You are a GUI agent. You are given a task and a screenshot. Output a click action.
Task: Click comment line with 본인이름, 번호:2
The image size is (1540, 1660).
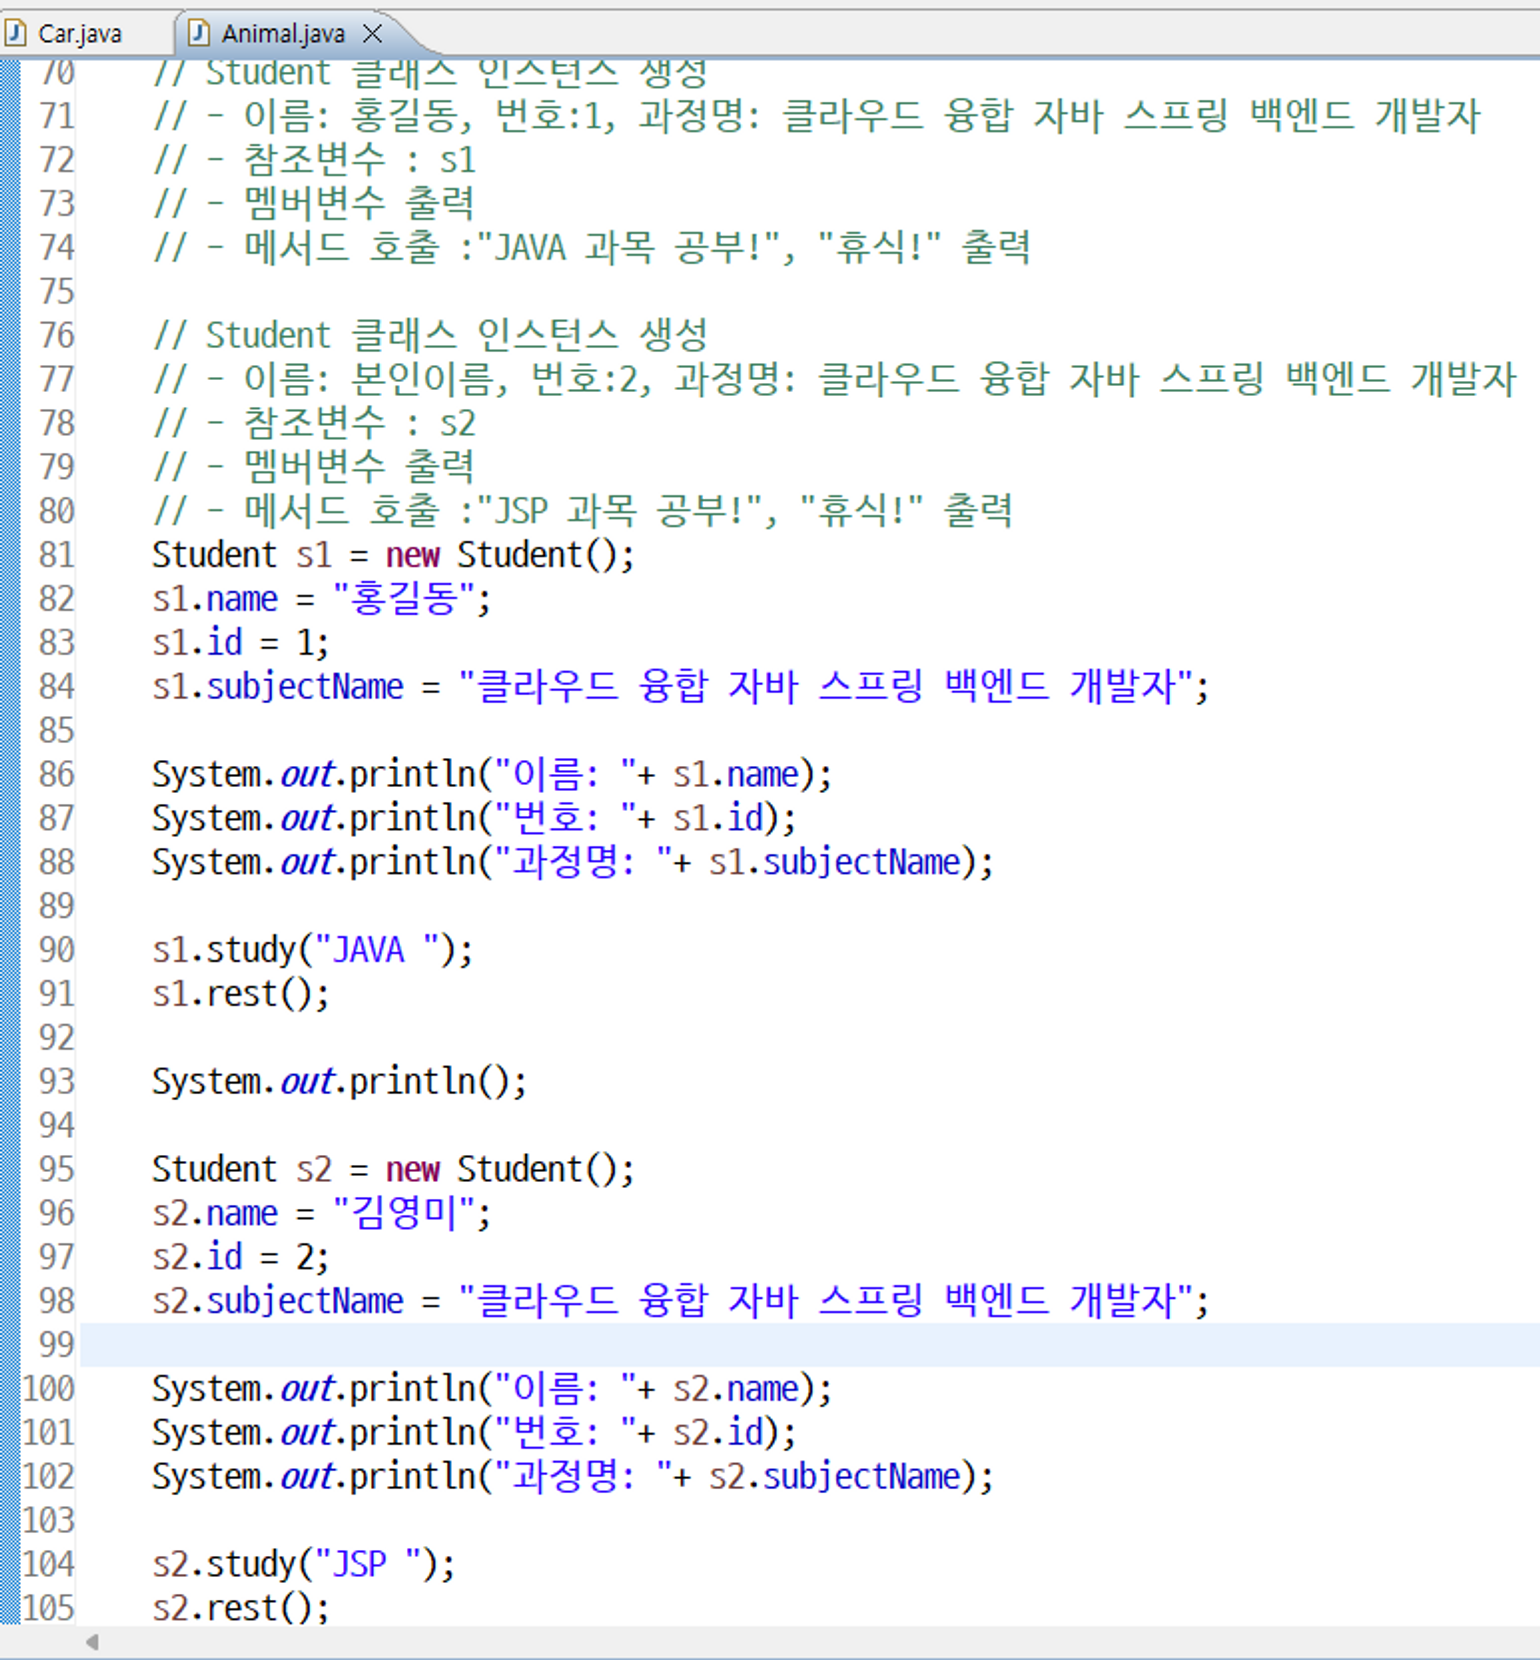coord(834,380)
